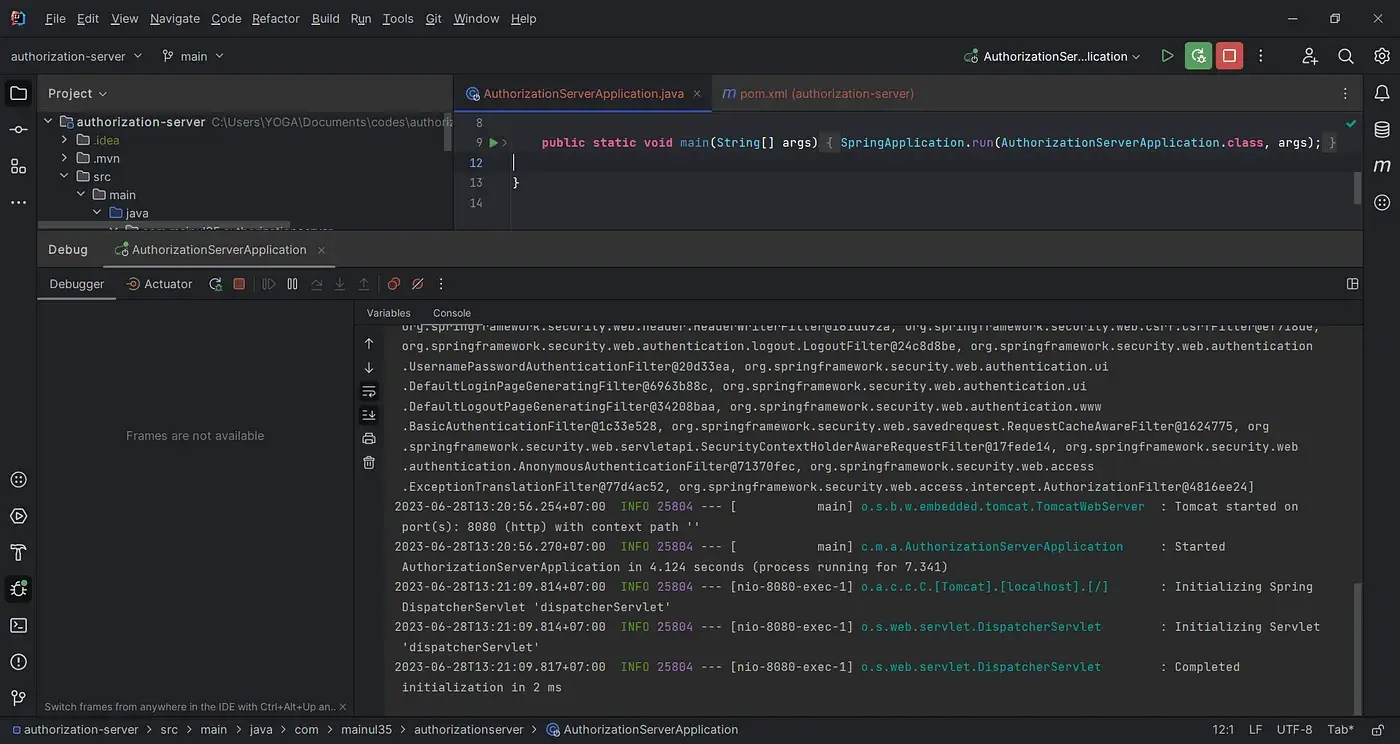1400x744 pixels.
Task: Click the run gutter icon beside main method
Action: (493, 143)
